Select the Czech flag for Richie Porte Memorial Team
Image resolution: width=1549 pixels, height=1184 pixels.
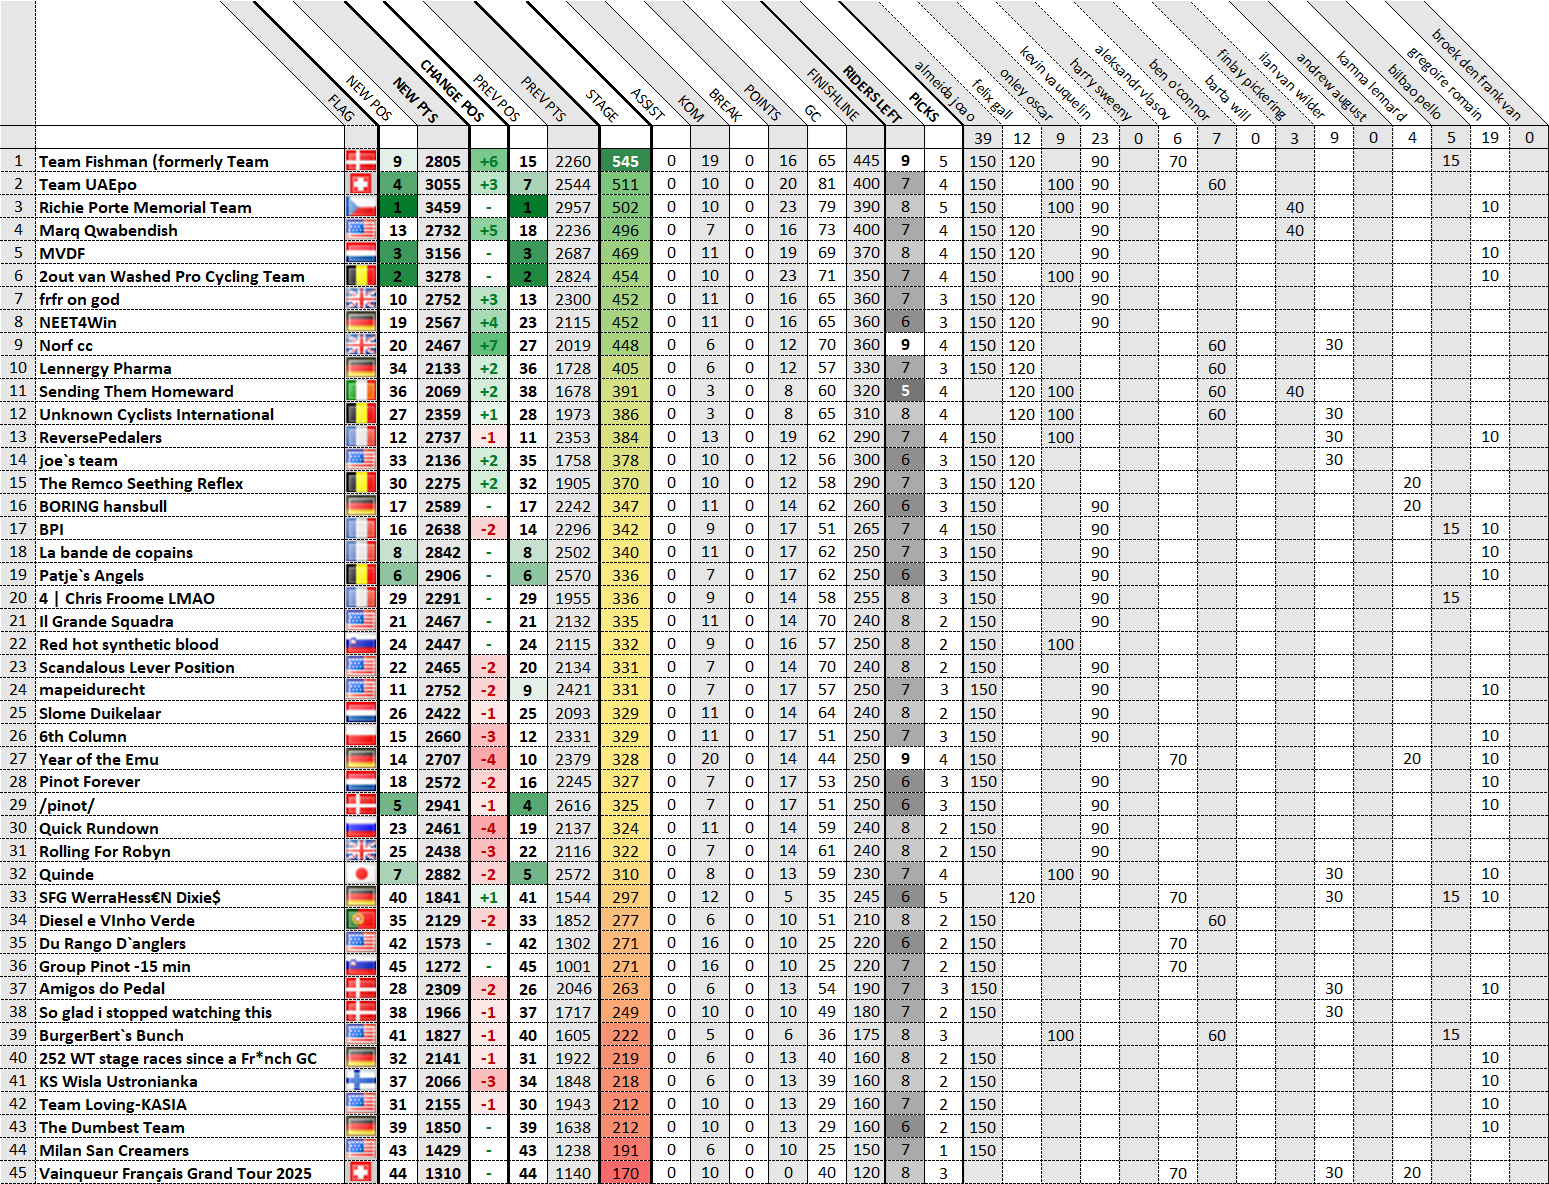(361, 207)
